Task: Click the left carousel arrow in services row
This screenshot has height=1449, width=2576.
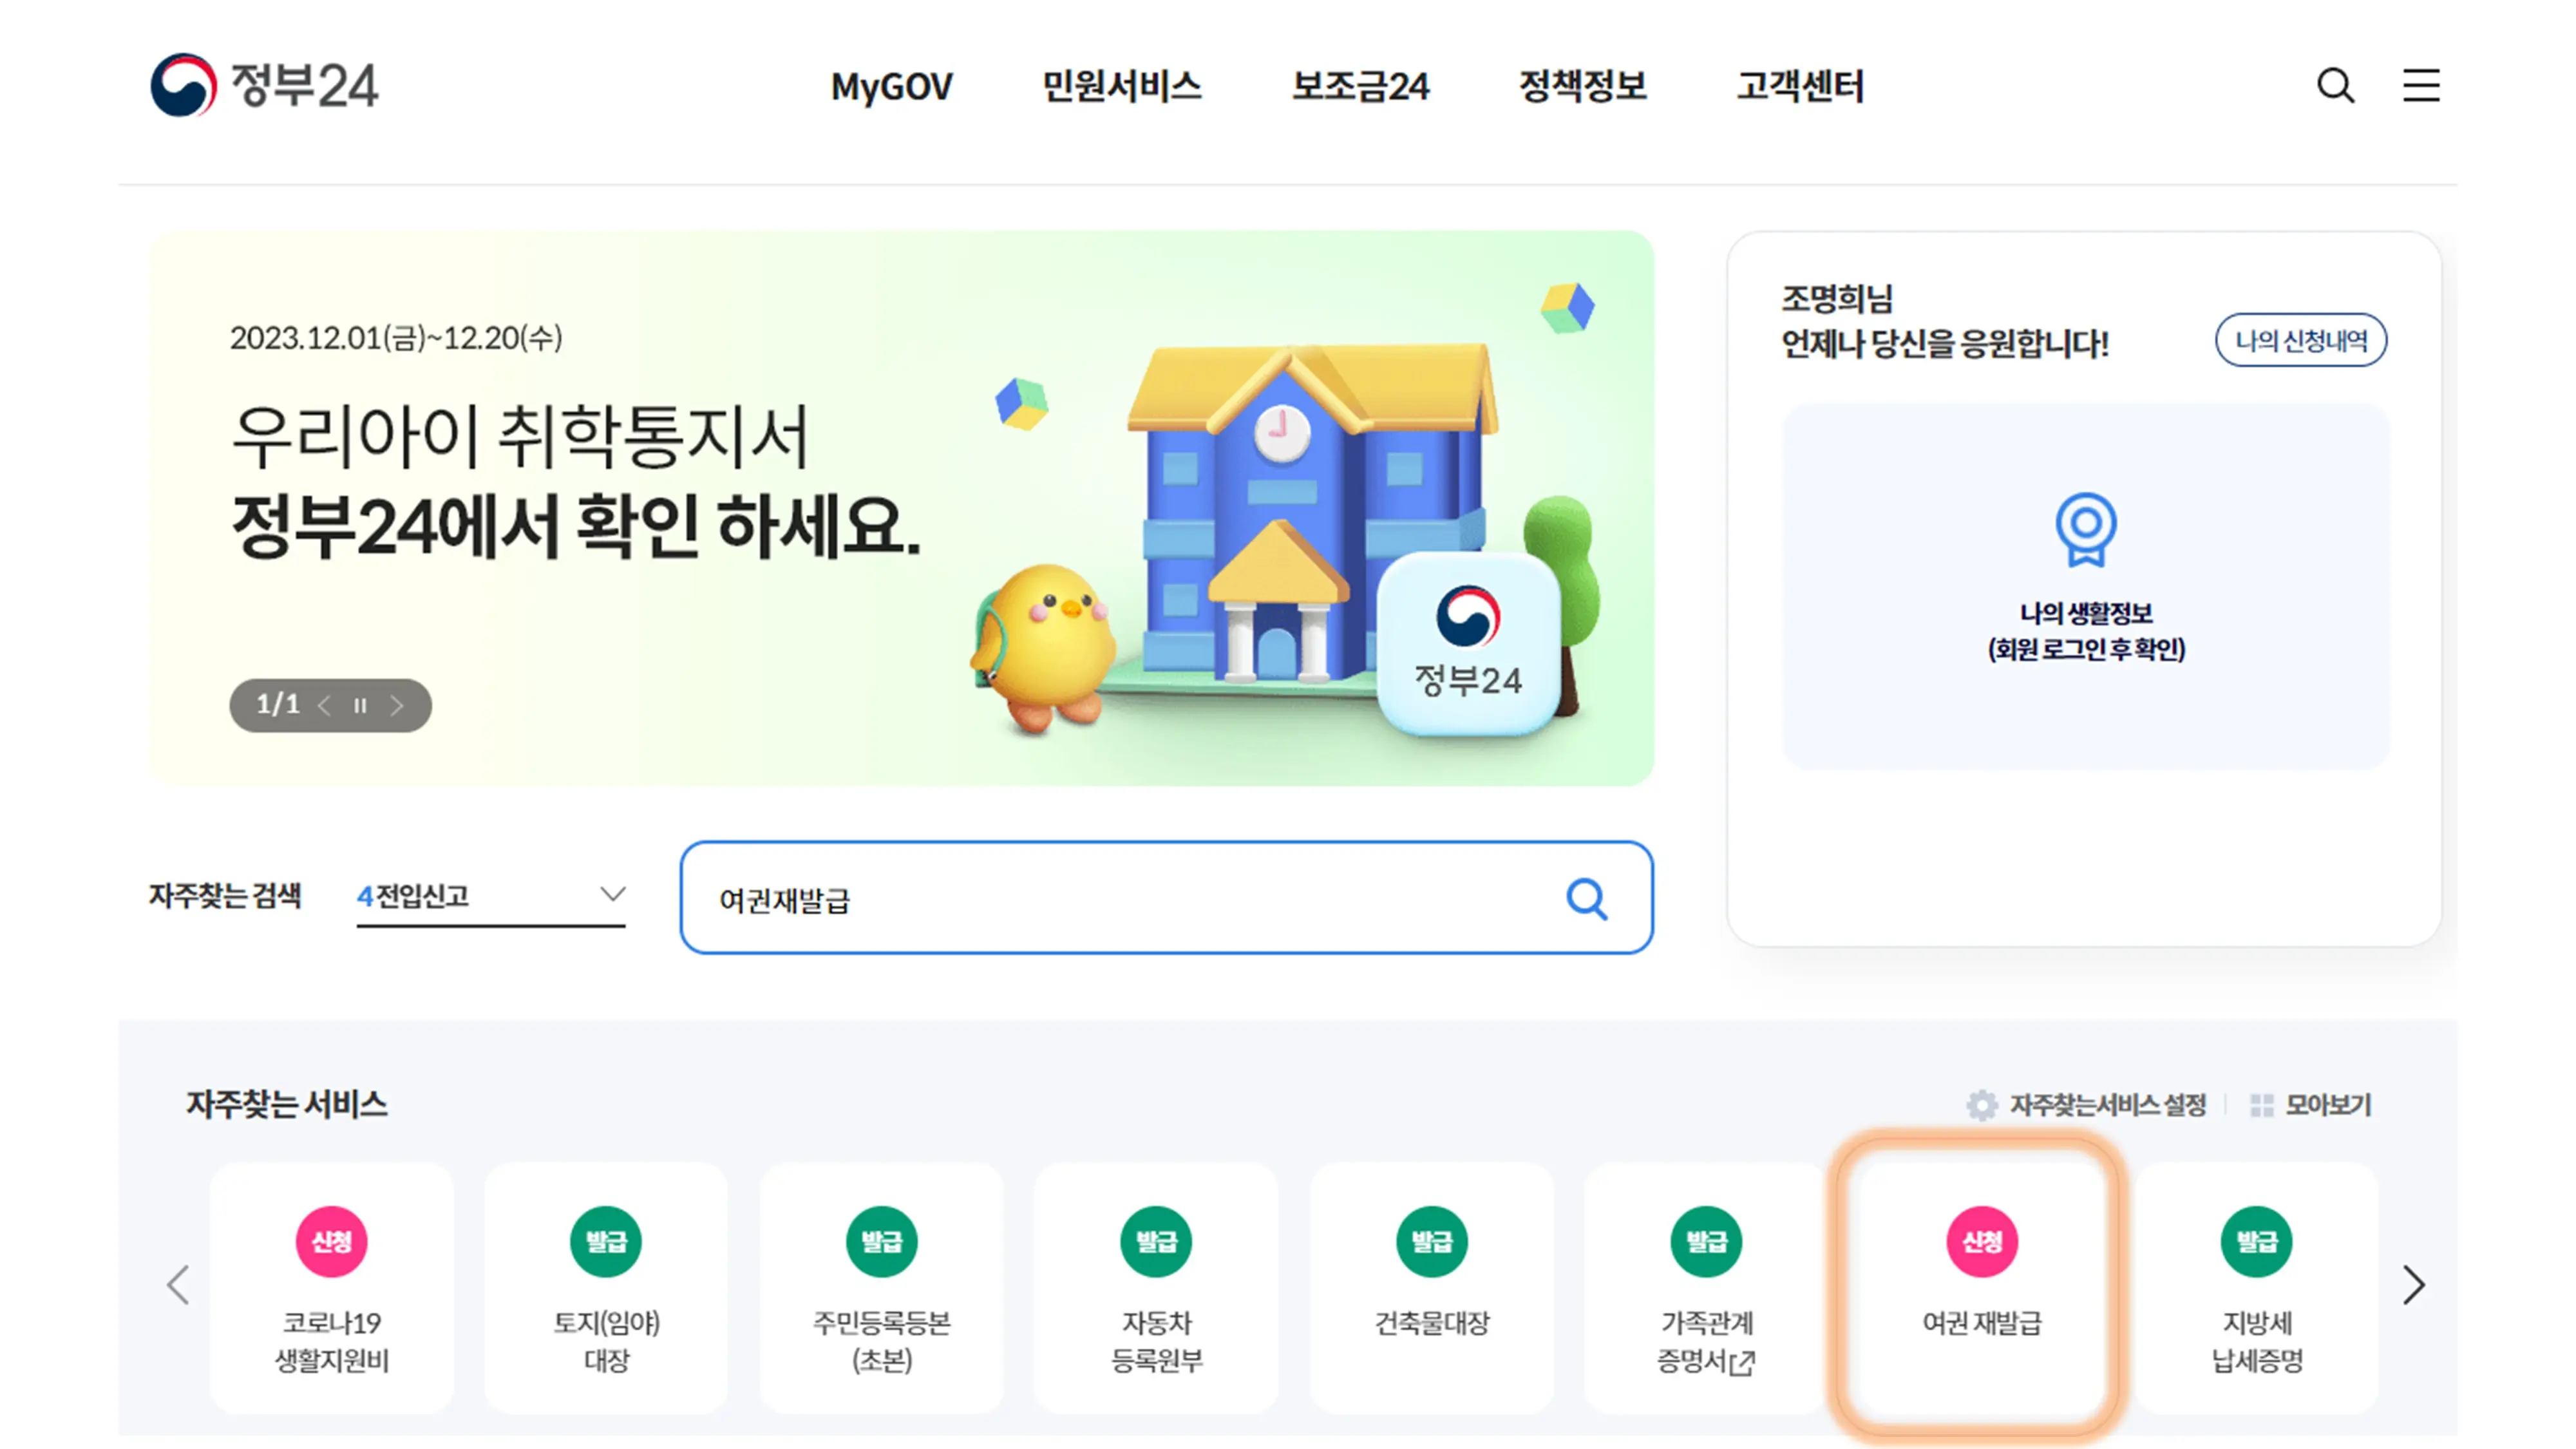Action: (x=178, y=1286)
